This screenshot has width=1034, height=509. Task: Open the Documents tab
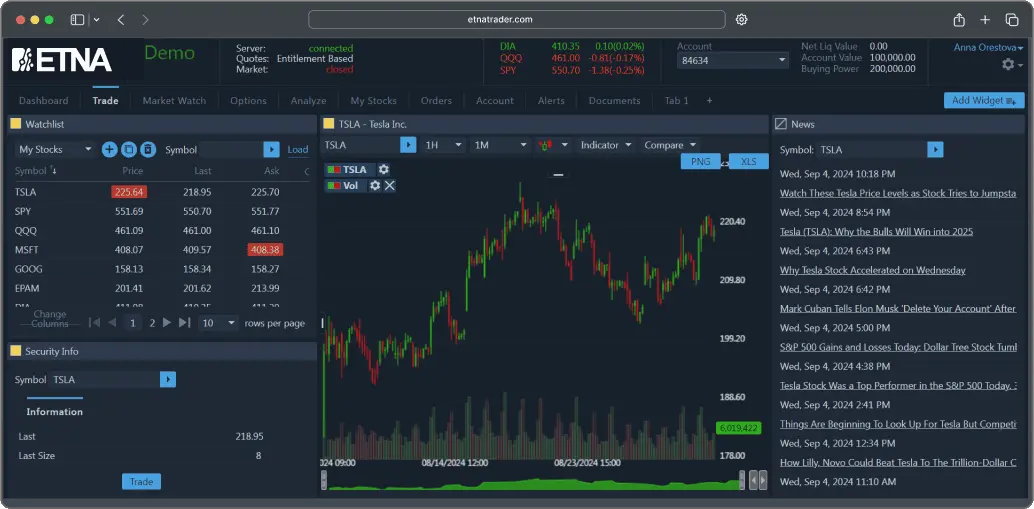pos(615,101)
